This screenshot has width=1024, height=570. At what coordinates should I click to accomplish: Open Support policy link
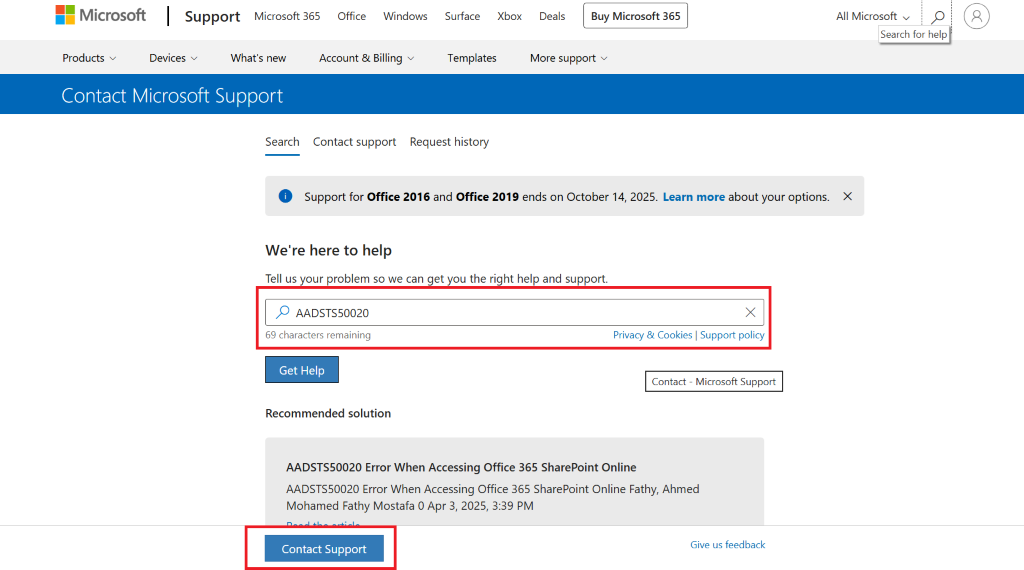(x=732, y=335)
